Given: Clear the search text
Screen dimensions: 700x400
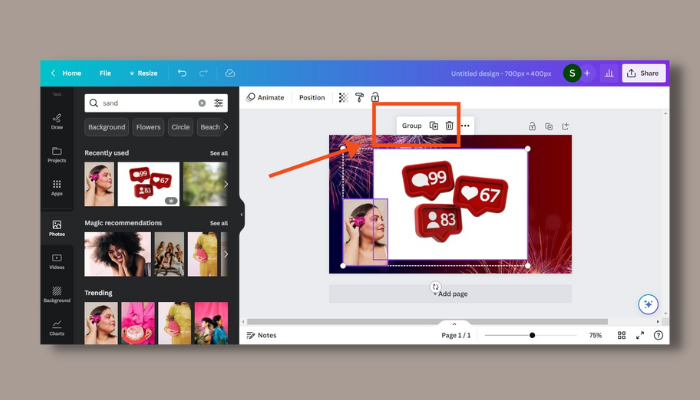Looking at the screenshot, I should pyautogui.click(x=202, y=103).
